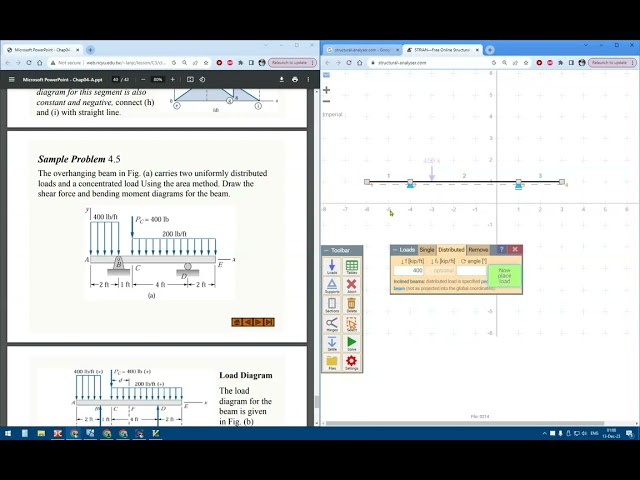The image size is (640, 480).
Task: Open the notification center icon
Action: coord(629,433)
